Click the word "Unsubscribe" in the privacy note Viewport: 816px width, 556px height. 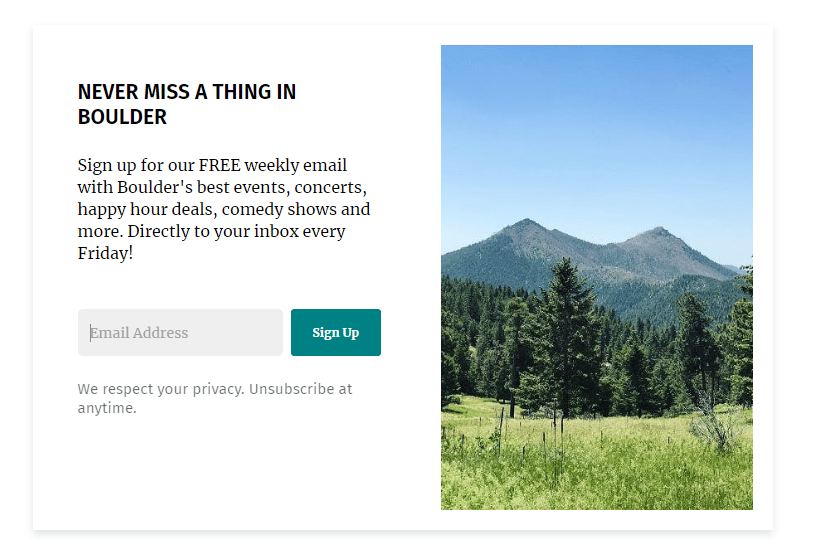pyautogui.click(x=292, y=389)
